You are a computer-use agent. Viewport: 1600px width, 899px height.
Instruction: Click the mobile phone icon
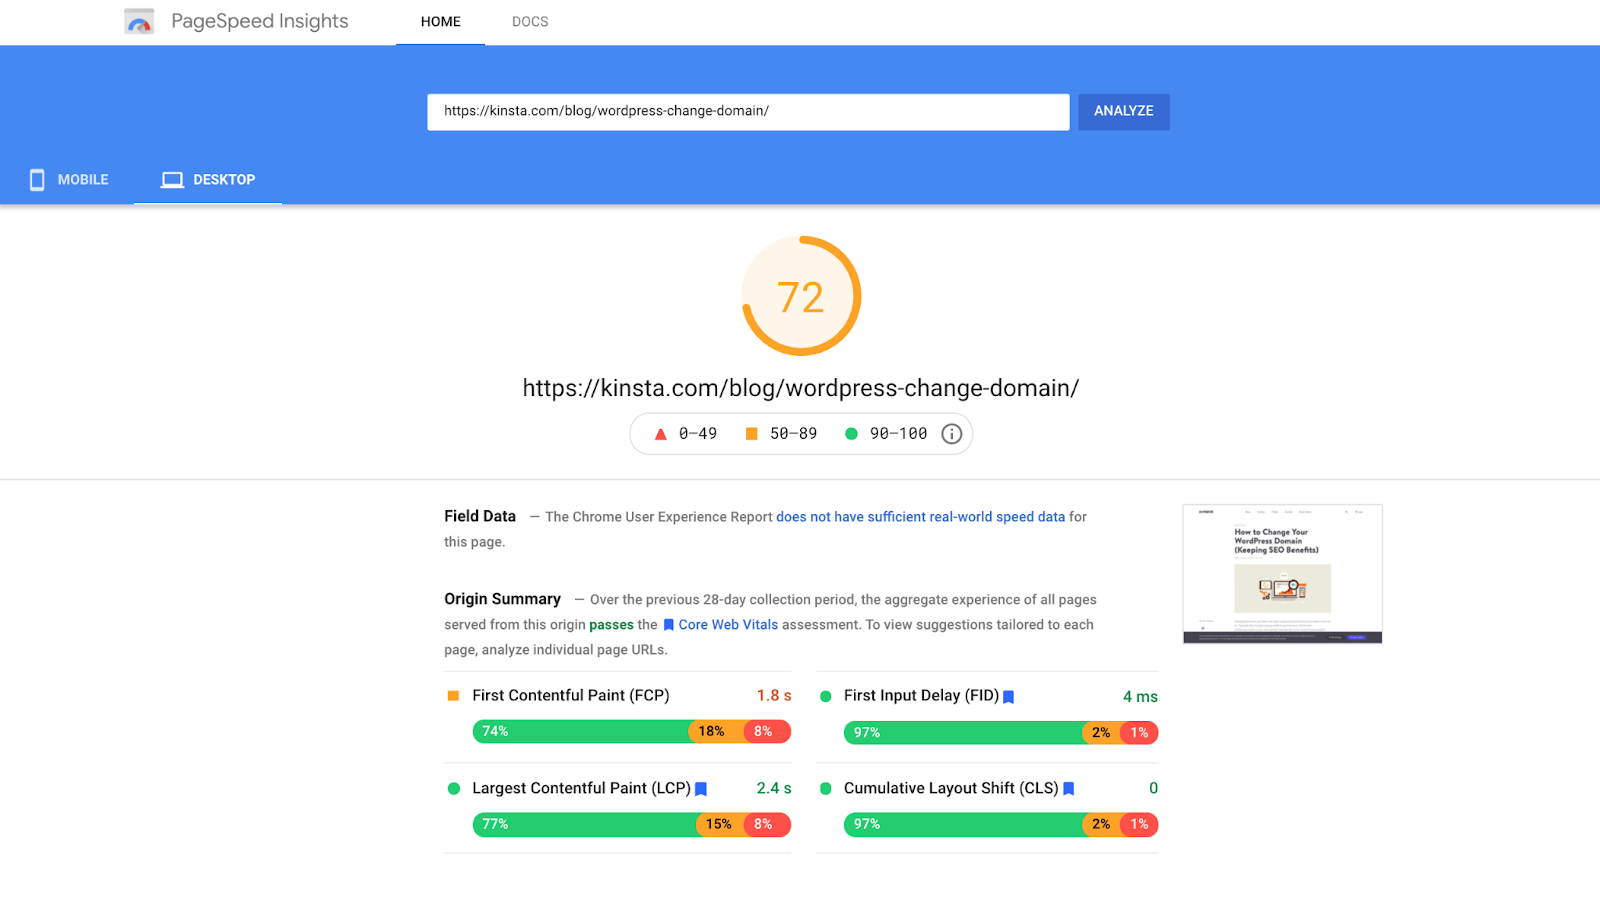(37, 180)
